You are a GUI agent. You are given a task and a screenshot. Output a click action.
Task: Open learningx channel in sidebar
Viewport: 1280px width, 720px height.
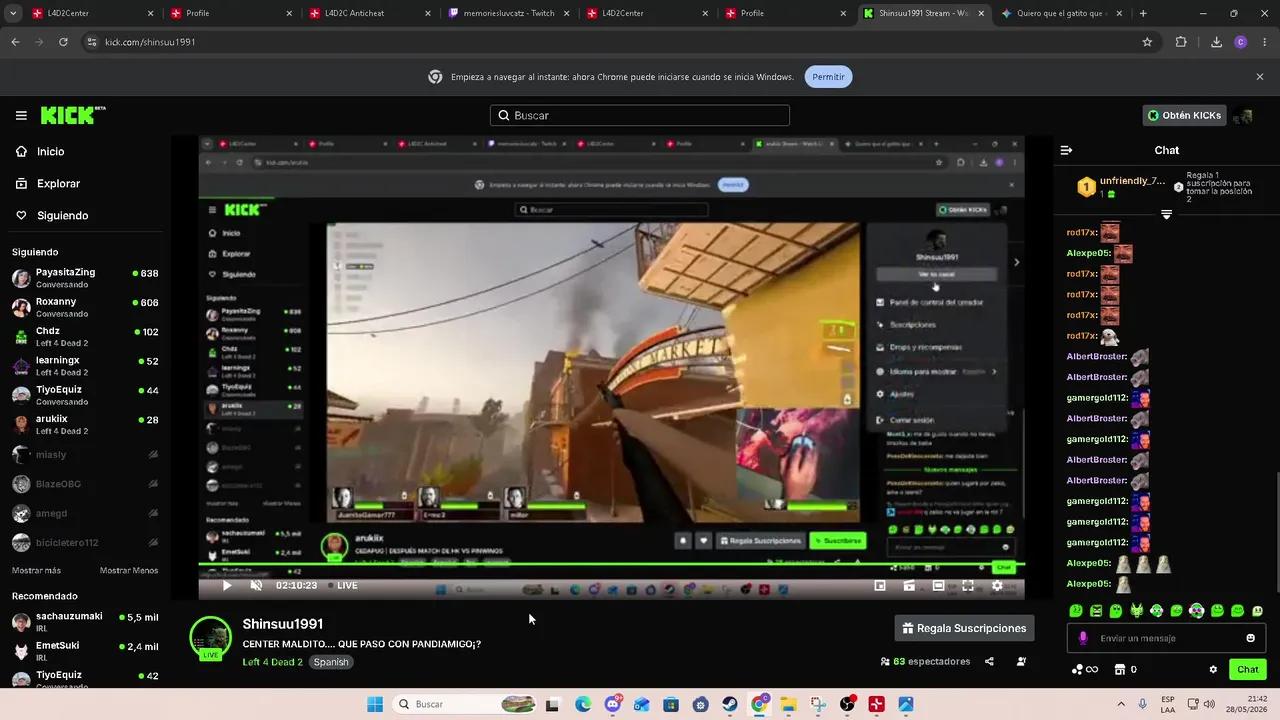[x=85, y=365]
